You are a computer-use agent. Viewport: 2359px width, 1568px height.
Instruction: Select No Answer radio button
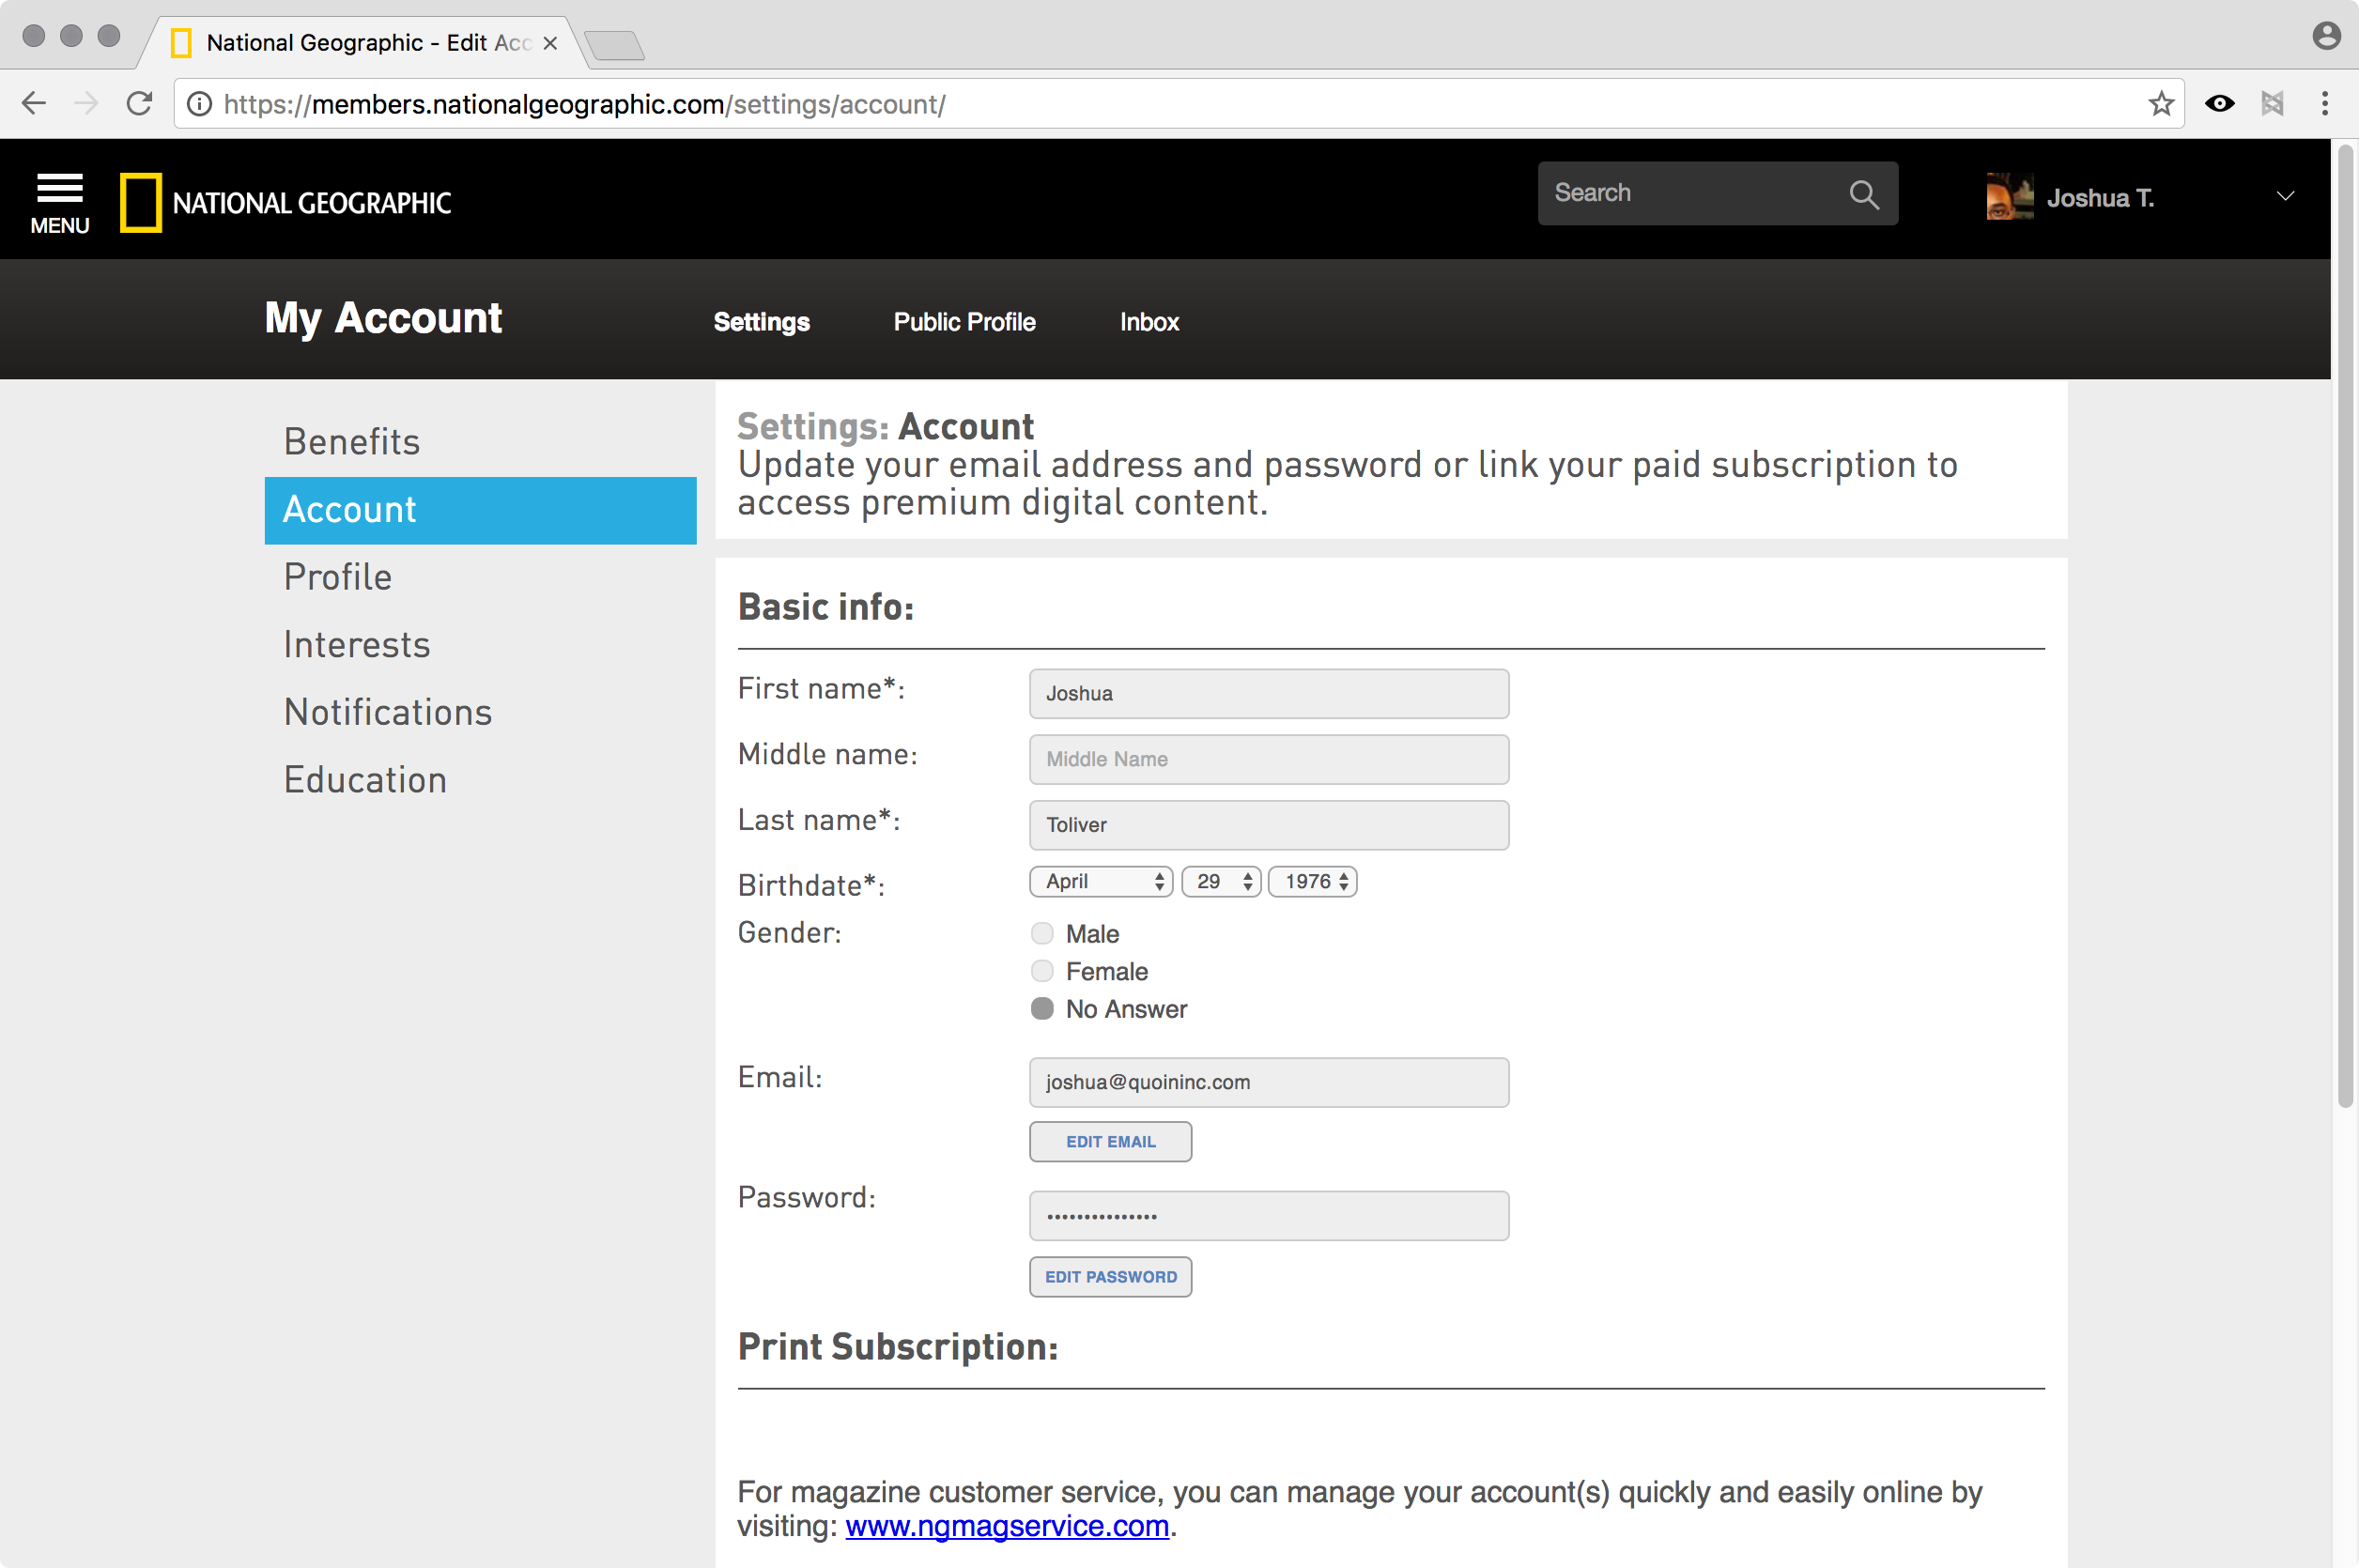pos(1042,1008)
